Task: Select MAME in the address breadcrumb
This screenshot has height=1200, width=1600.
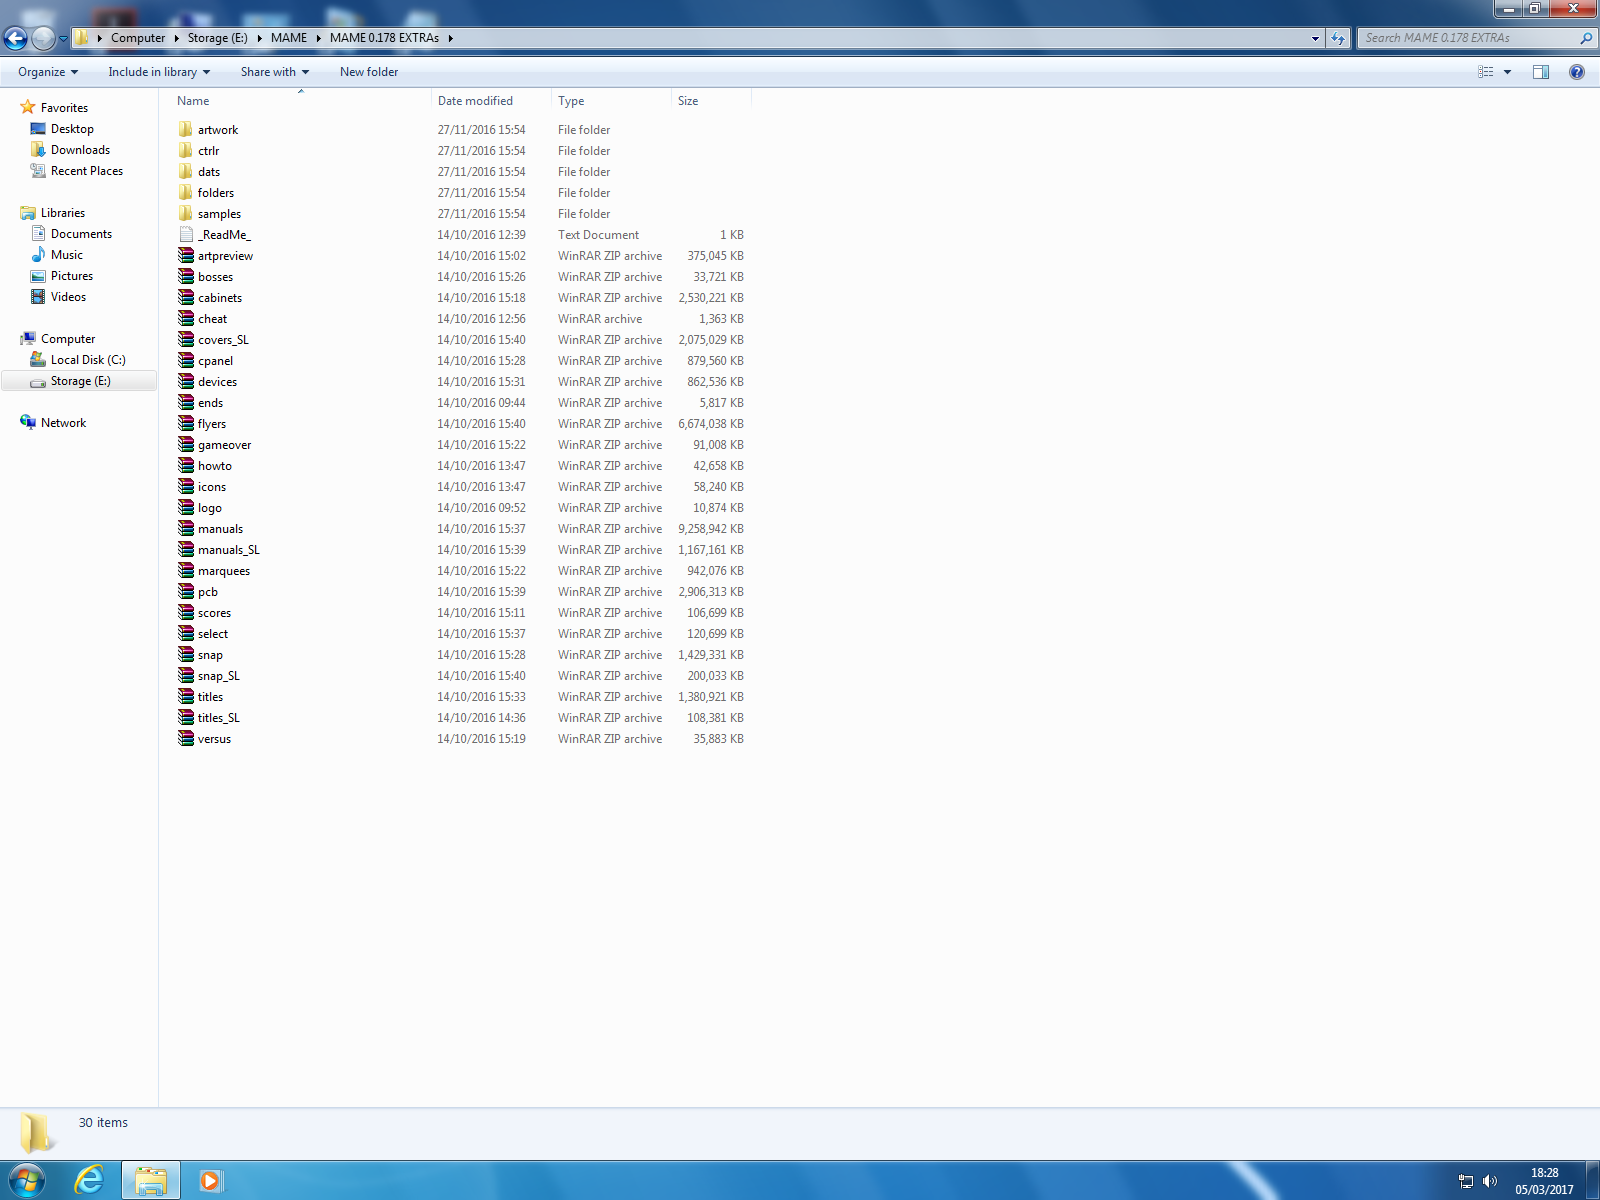Action: point(289,38)
